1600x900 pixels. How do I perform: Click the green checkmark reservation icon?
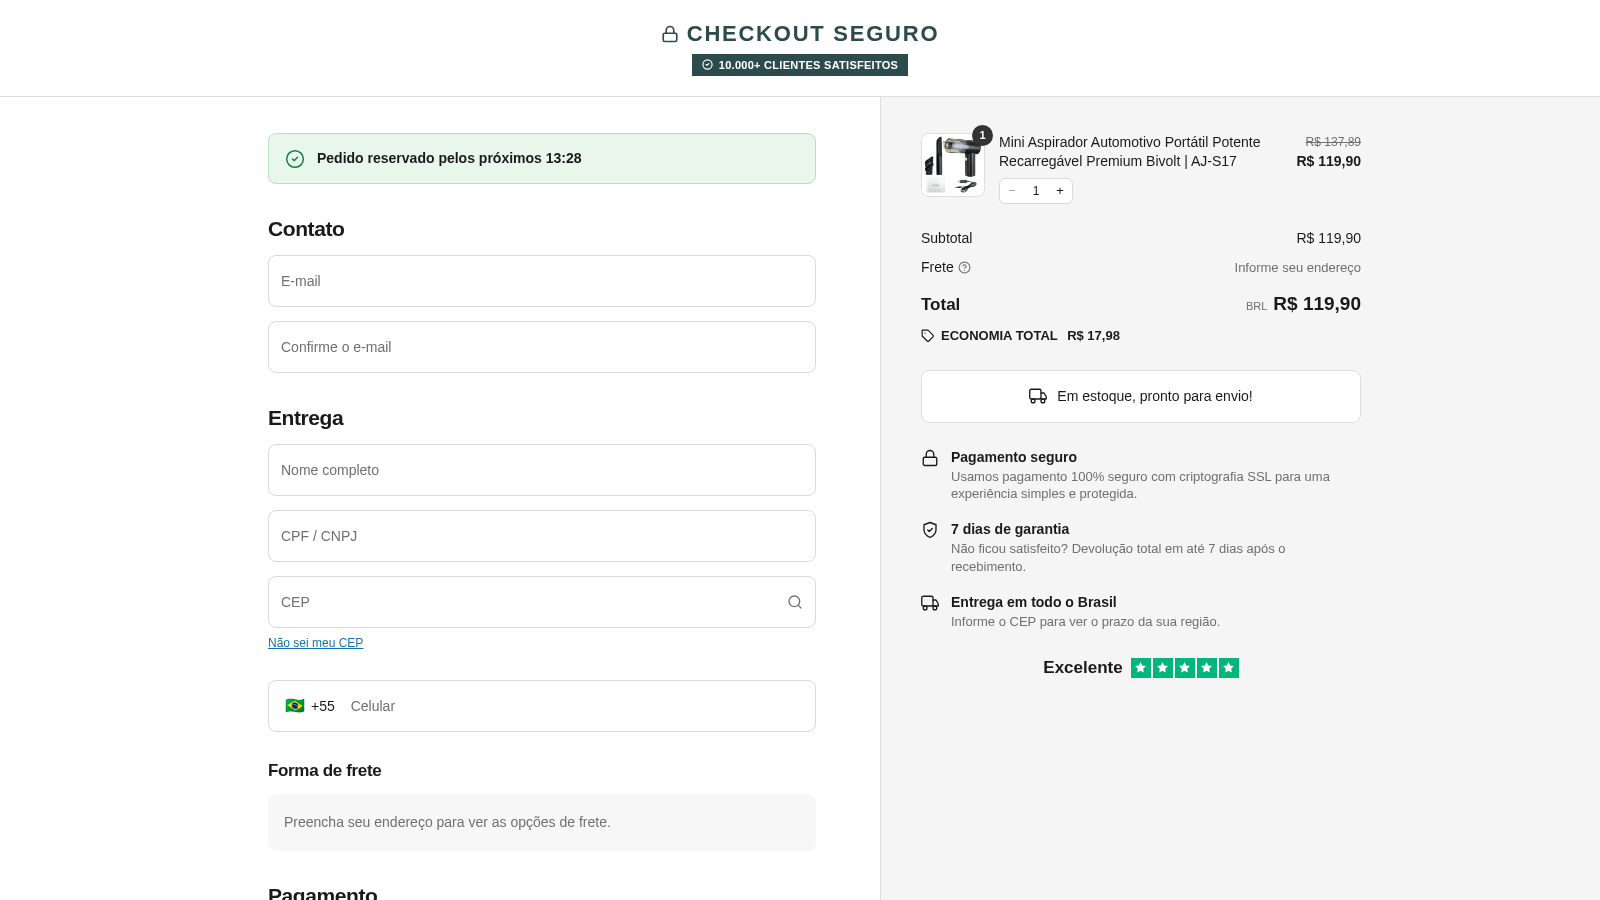[295, 159]
